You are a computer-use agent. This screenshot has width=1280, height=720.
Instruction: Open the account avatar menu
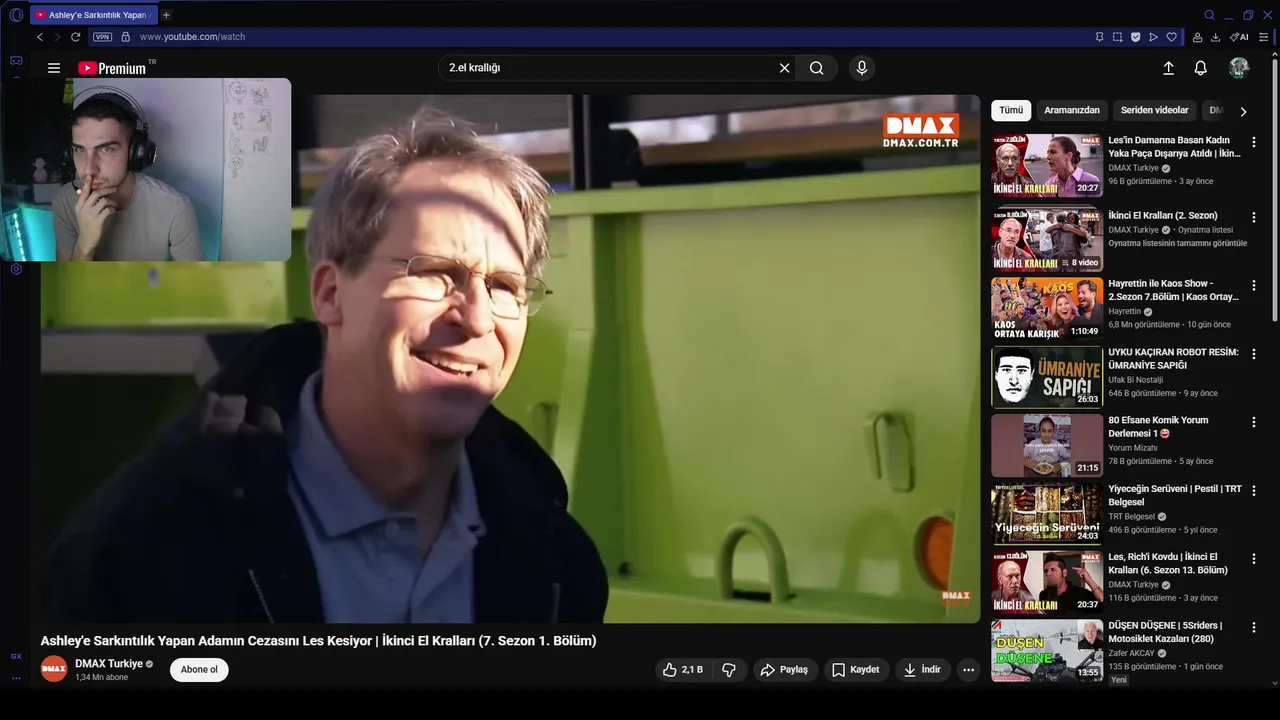pyautogui.click(x=1239, y=68)
